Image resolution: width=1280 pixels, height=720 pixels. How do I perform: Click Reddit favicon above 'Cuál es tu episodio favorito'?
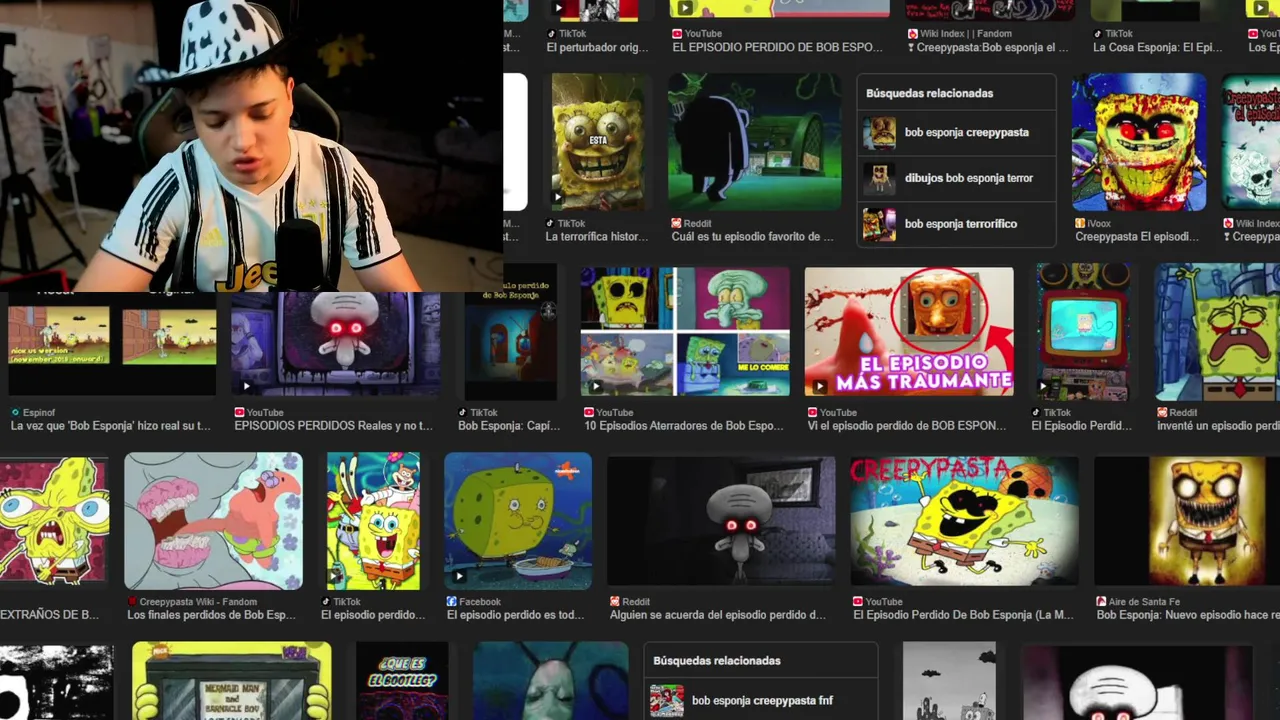pyautogui.click(x=676, y=224)
